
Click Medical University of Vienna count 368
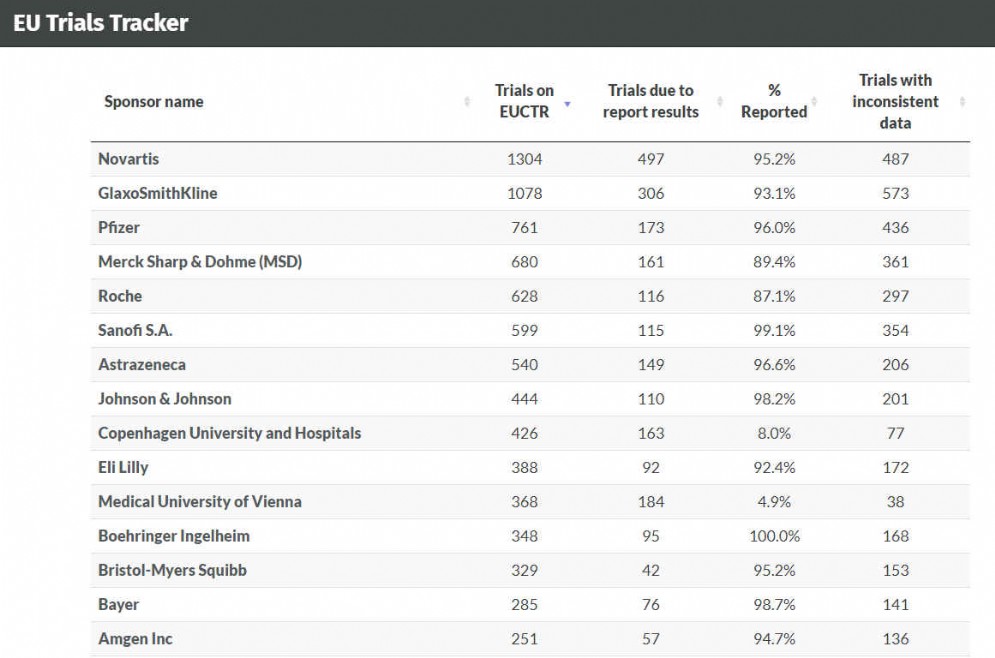[524, 501]
